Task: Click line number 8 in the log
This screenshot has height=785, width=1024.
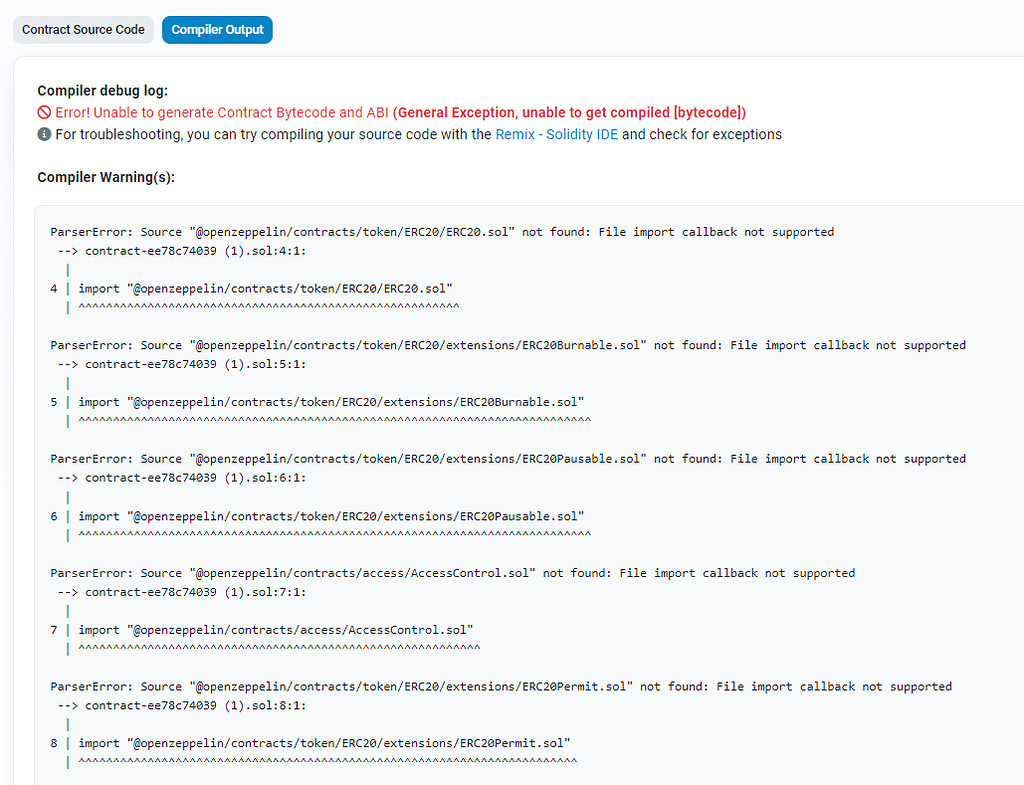Action: pyautogui.click(x=54, y=743)
